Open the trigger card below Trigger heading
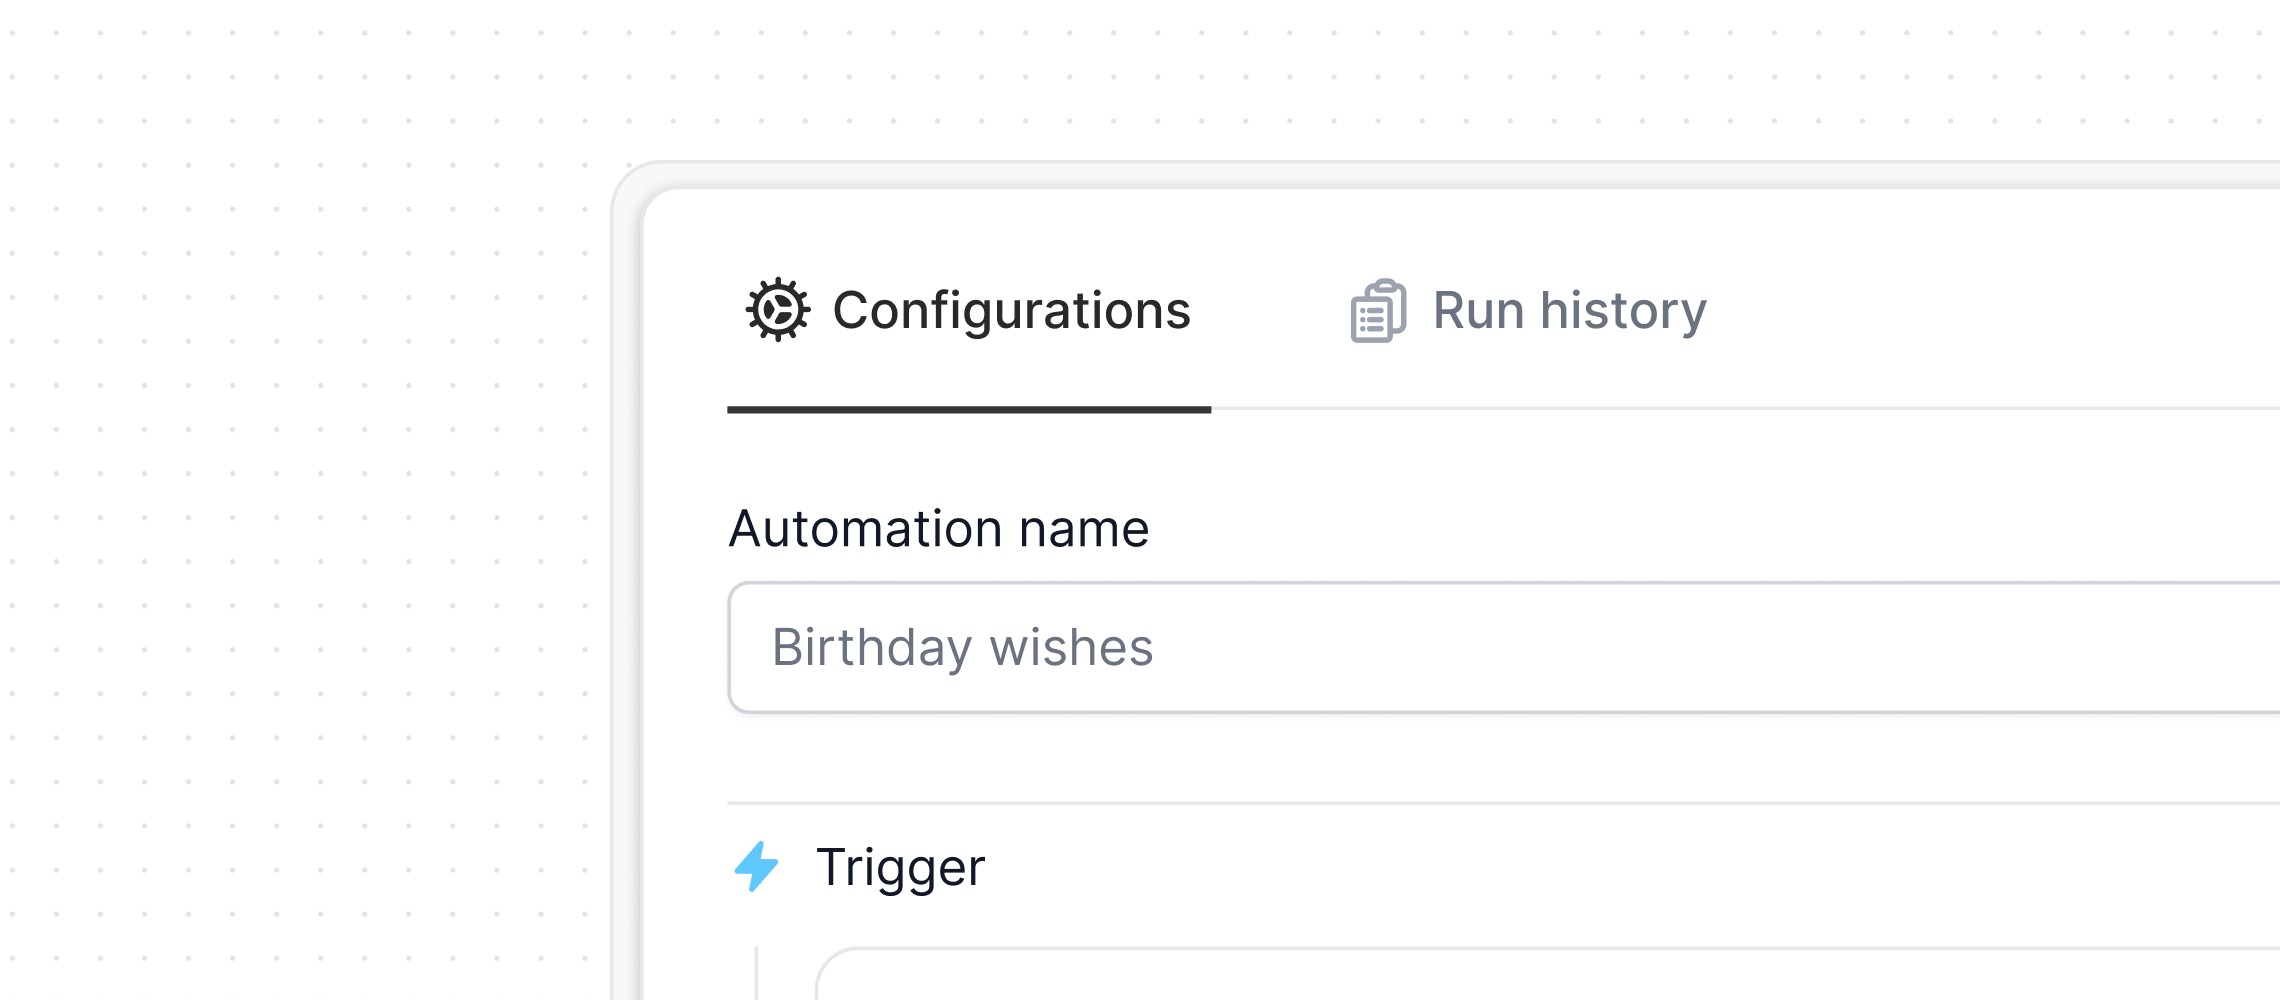Screen dimensions: 2280x1000 point(1548,974)
